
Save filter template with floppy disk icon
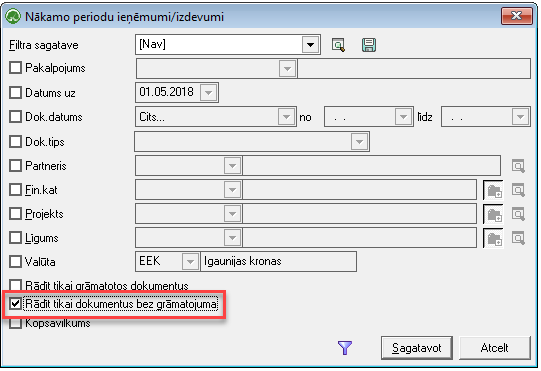pyautogui.click(x=369, y=45)
